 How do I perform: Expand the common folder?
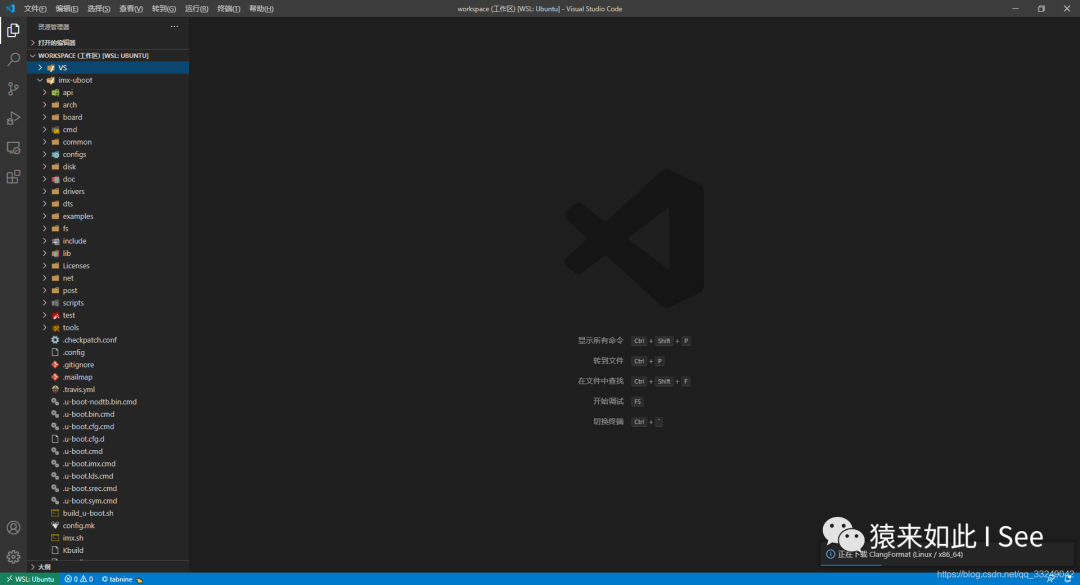(108, 142)
